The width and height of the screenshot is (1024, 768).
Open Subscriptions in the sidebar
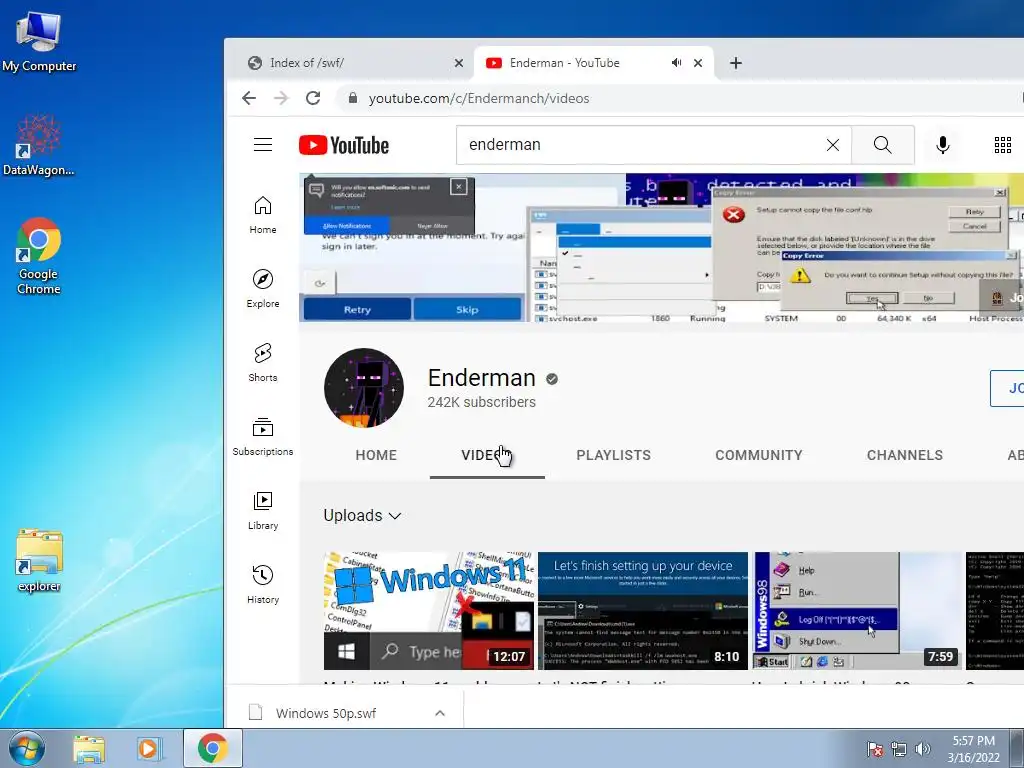263,437
